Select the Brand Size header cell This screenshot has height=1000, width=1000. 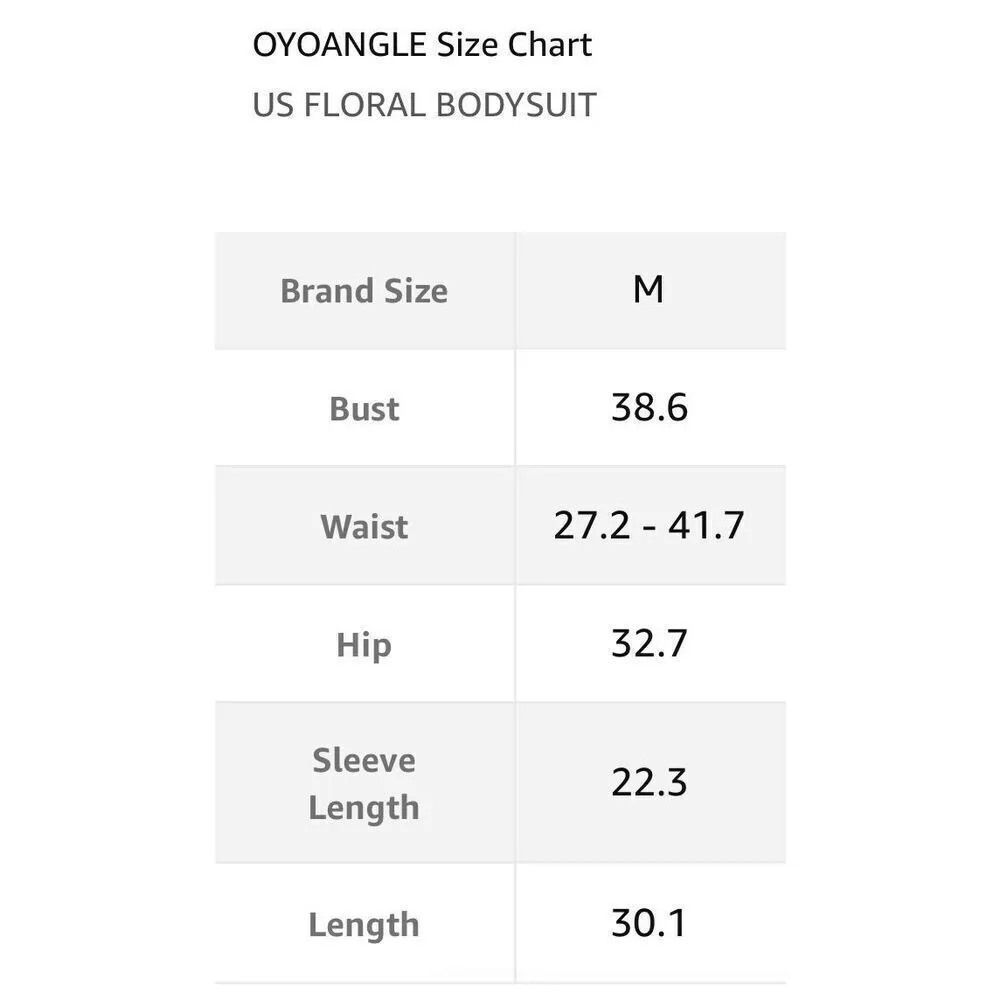364,291
